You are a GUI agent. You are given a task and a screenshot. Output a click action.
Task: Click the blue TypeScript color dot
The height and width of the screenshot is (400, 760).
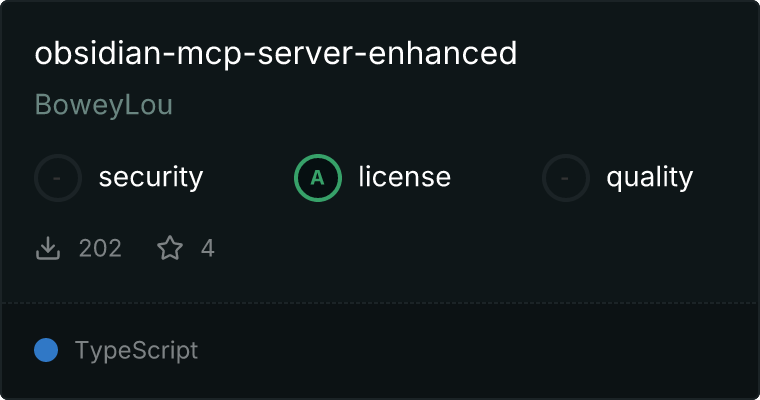46,350
